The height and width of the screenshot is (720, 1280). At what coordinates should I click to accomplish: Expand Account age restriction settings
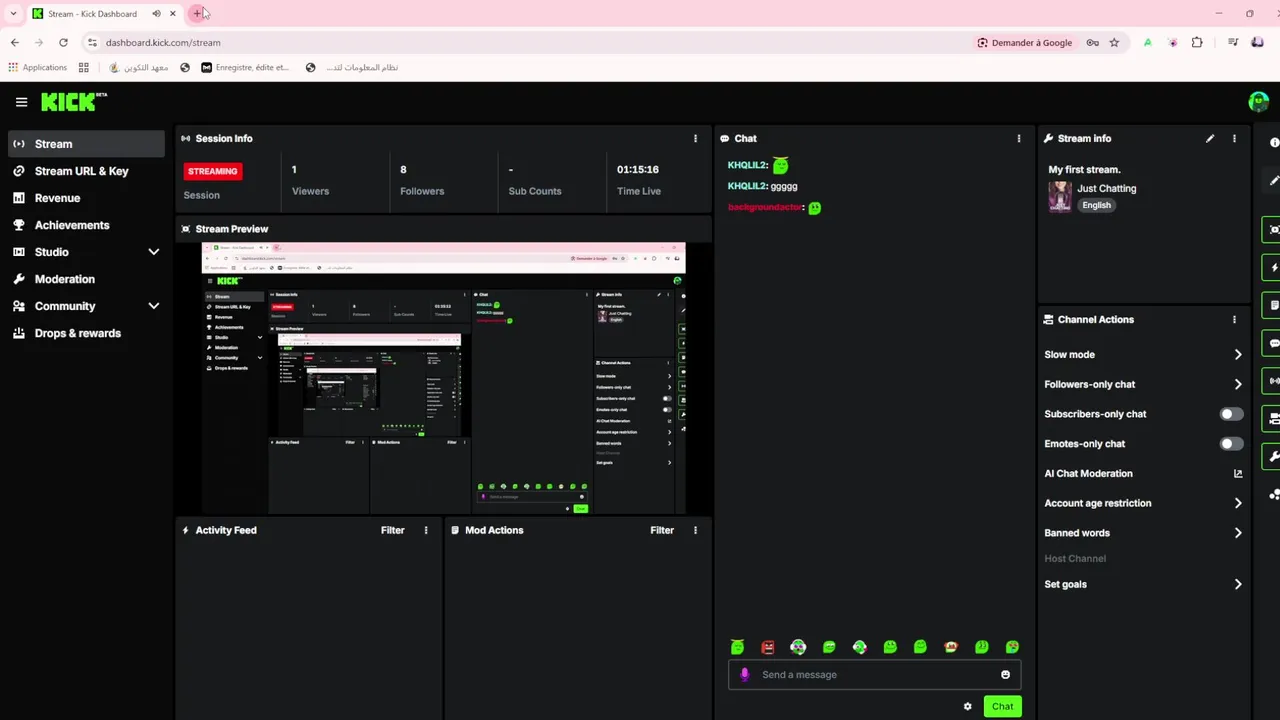click(x=1143, y=503)
